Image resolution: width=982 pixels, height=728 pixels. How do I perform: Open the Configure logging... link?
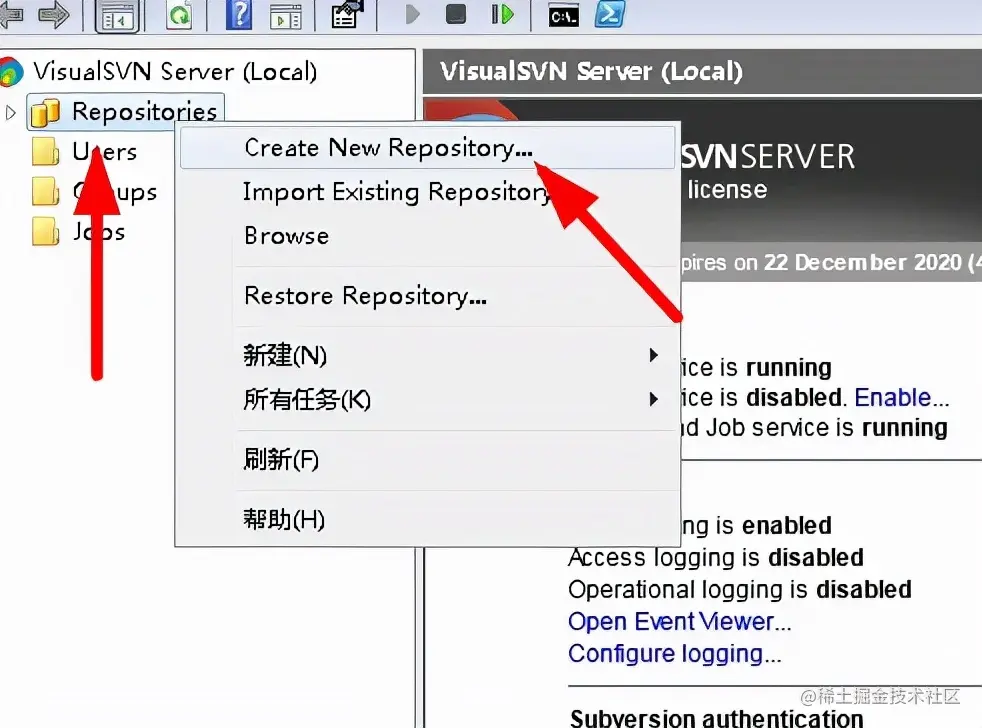click(674, 653)
